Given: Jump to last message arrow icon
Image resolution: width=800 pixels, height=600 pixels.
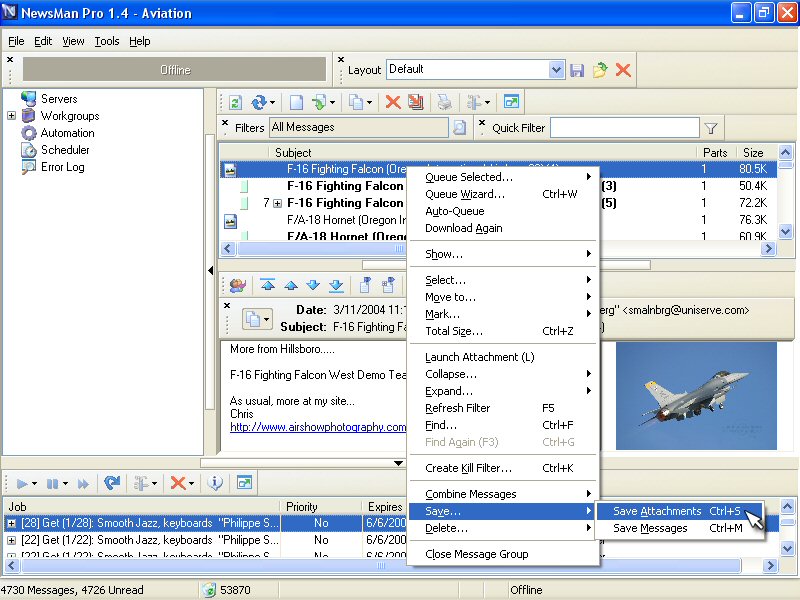Looking at the screenshot, I should (x=336, y=285).
